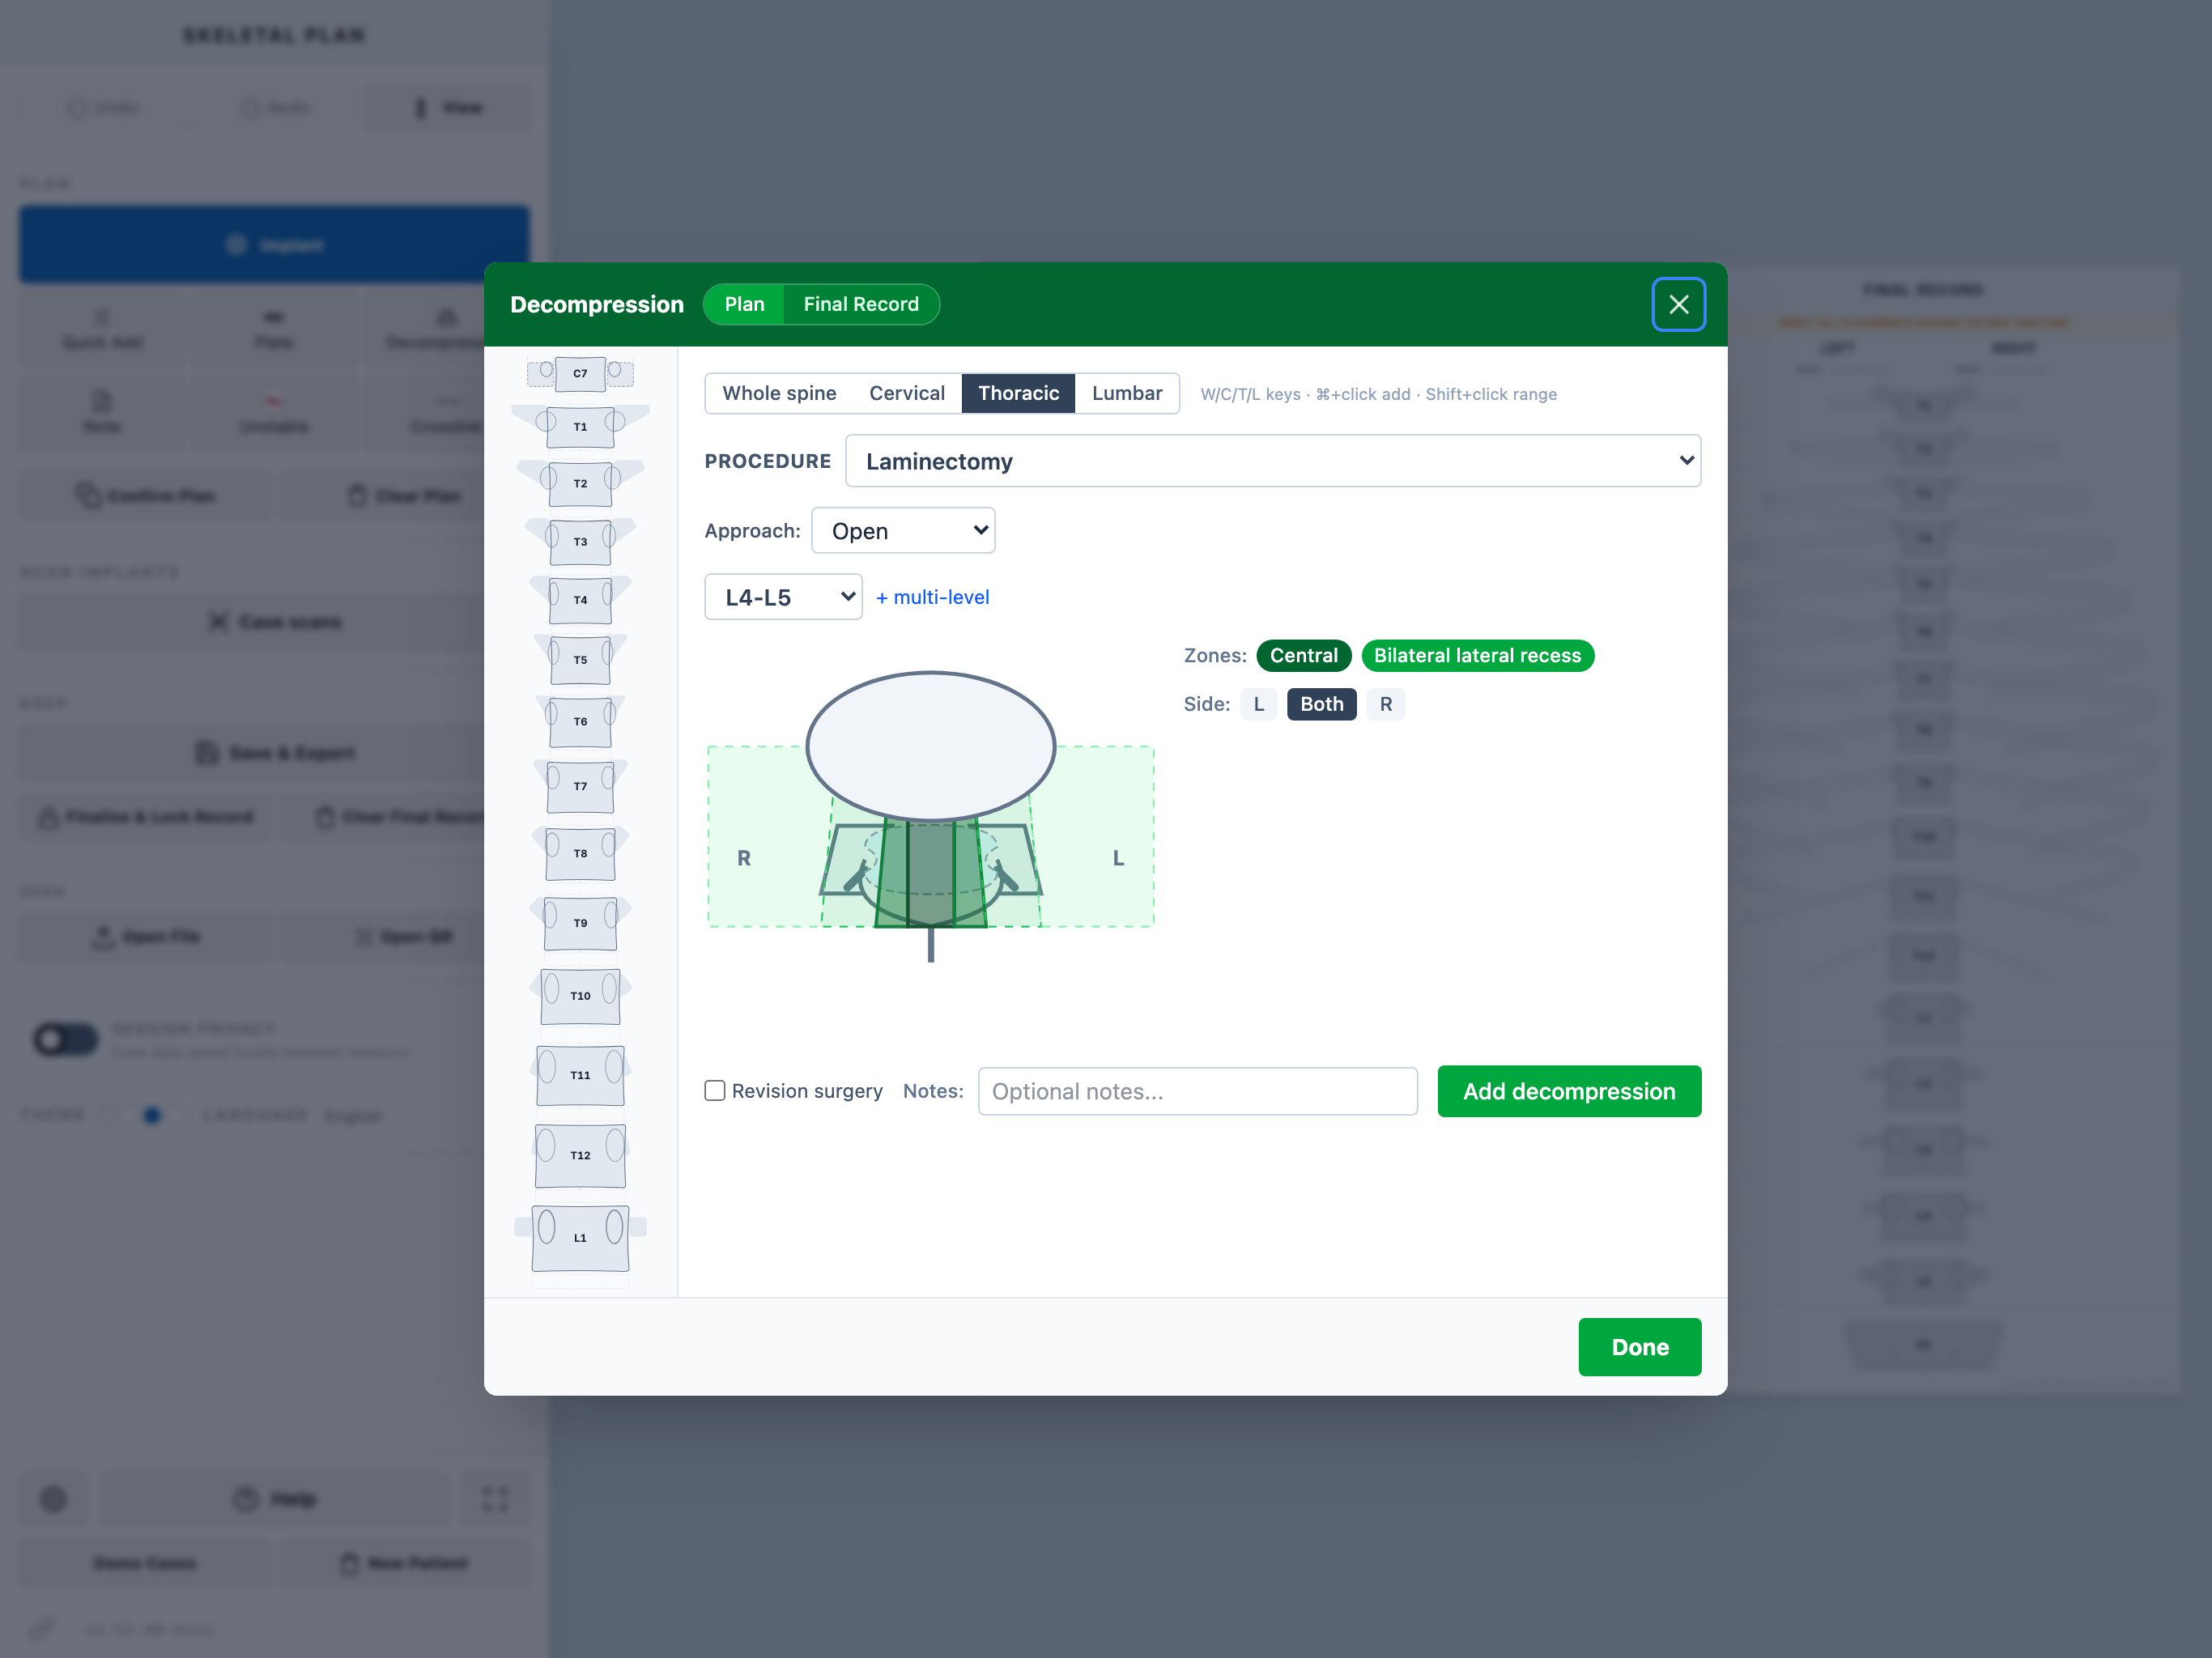Click Case scans in the sidebar
Image resolution: width=2212 pixels, height=1658 pixels.
pos(274,622)
